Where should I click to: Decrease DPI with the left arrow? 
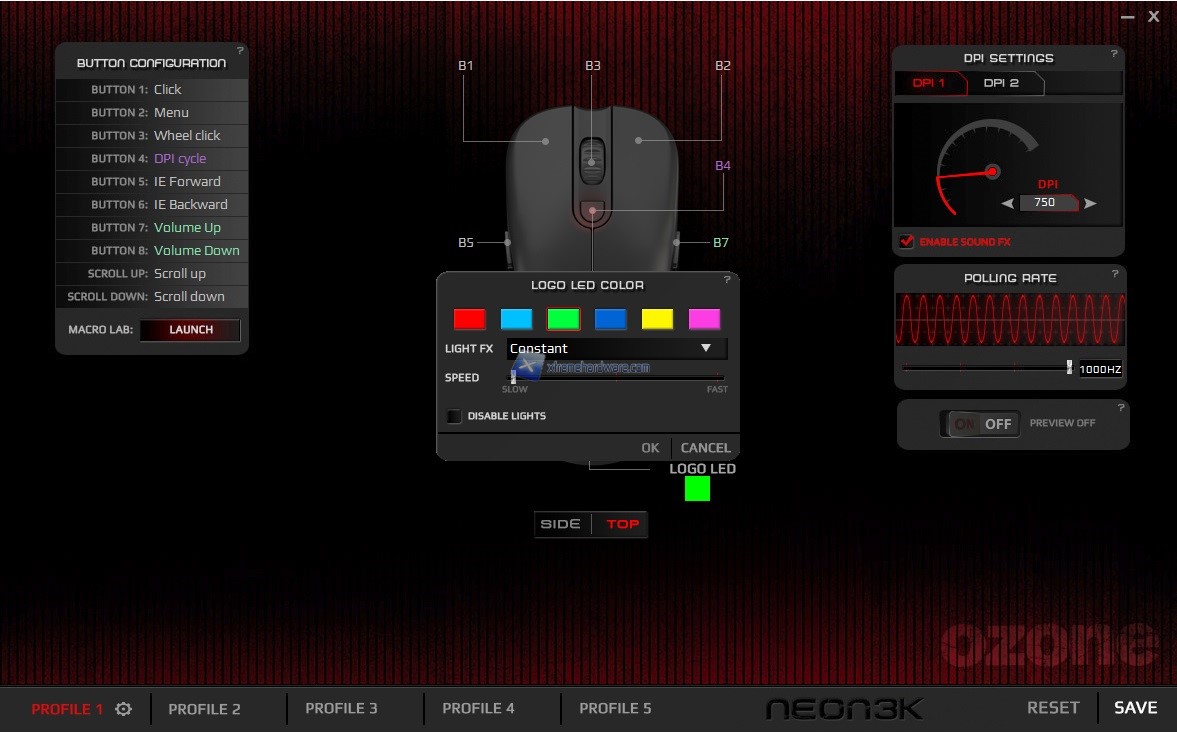coord(1008,204)
